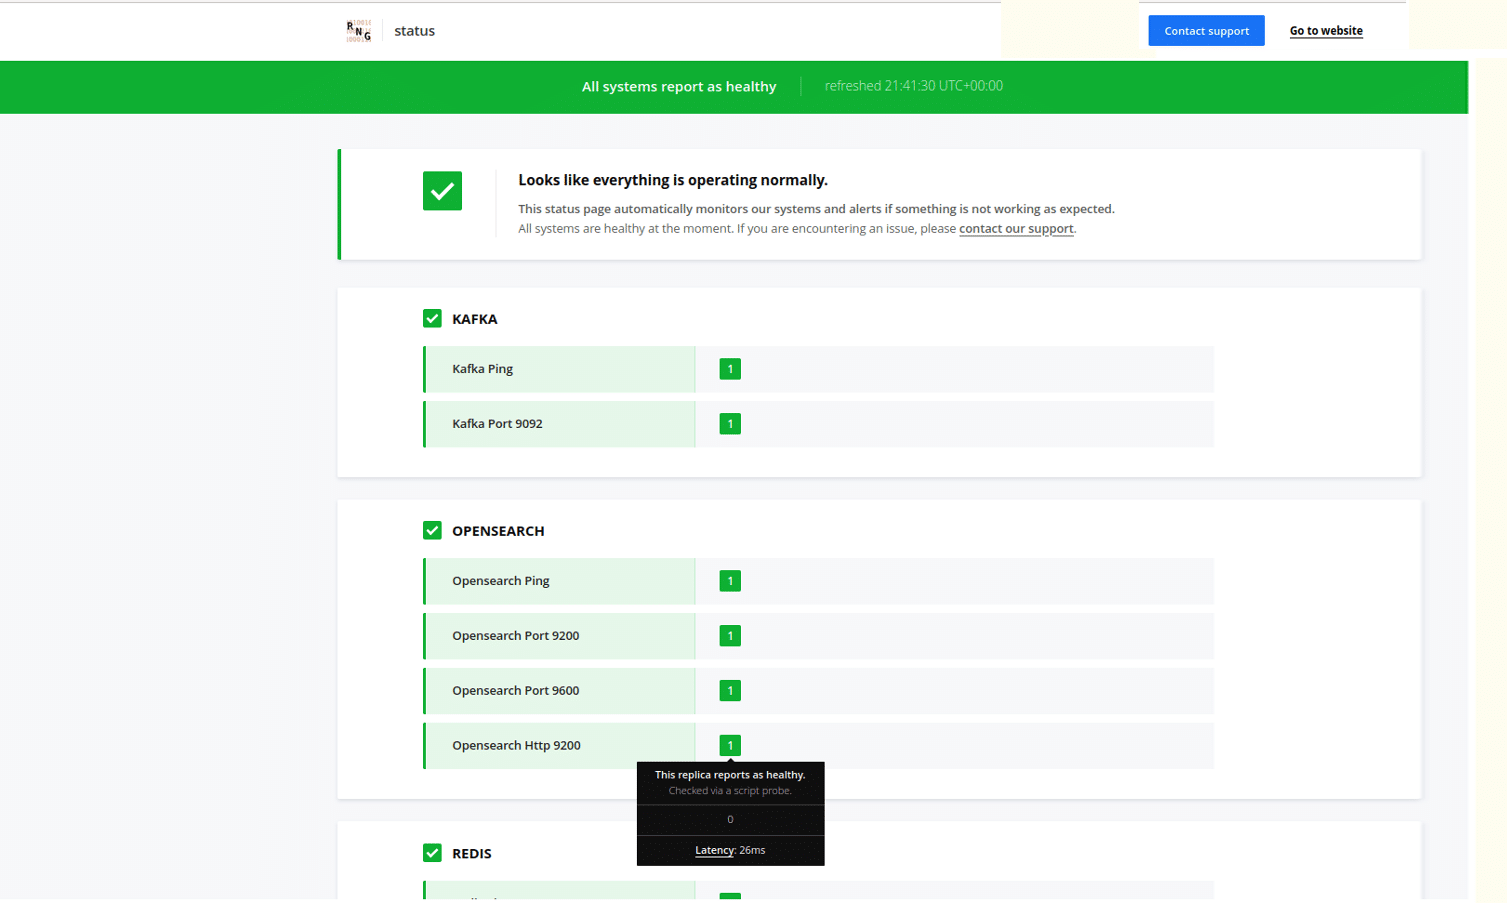The image size is (1507, 903).
Task: Click the Opensearch Port 9200 replica badge
Action: (730, 636)
